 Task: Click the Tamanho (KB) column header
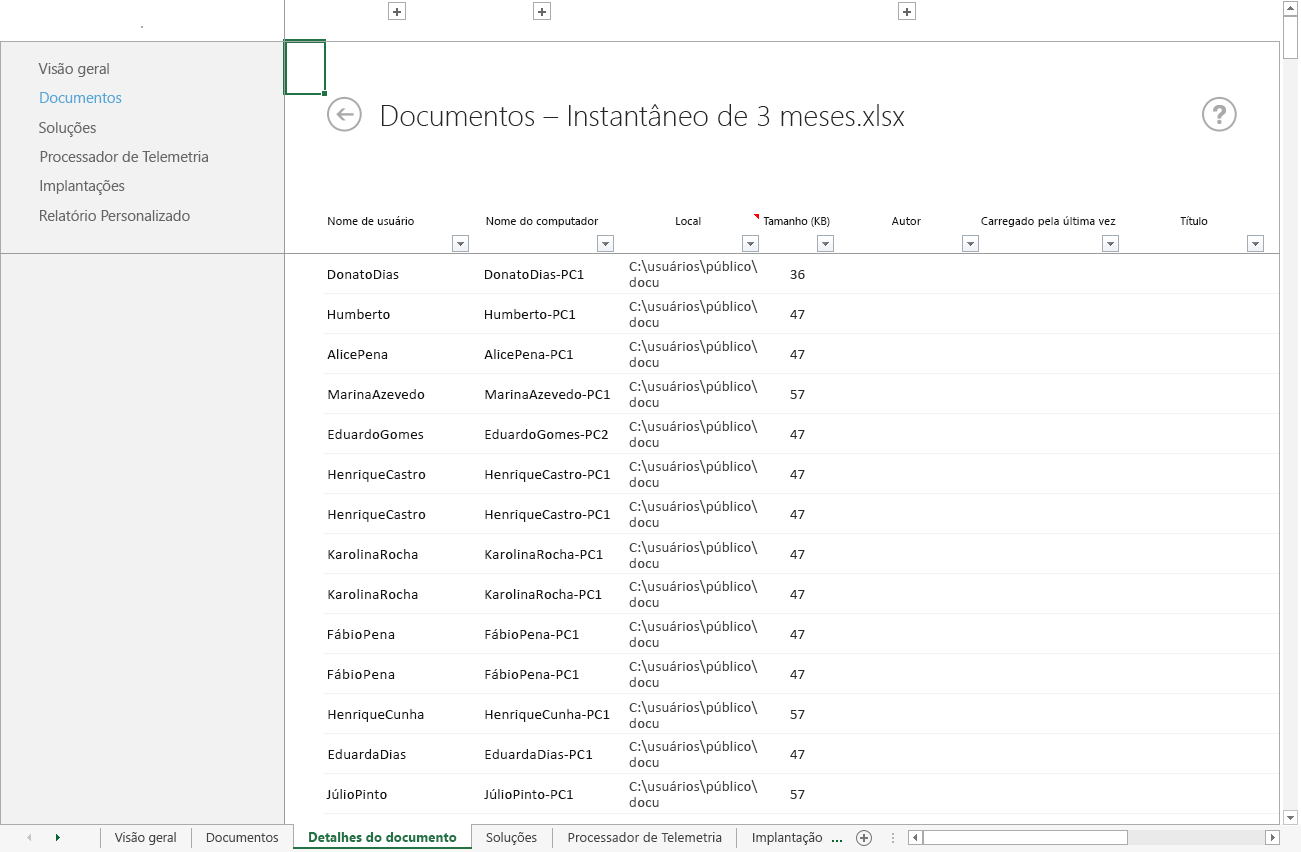click(796, 221)
